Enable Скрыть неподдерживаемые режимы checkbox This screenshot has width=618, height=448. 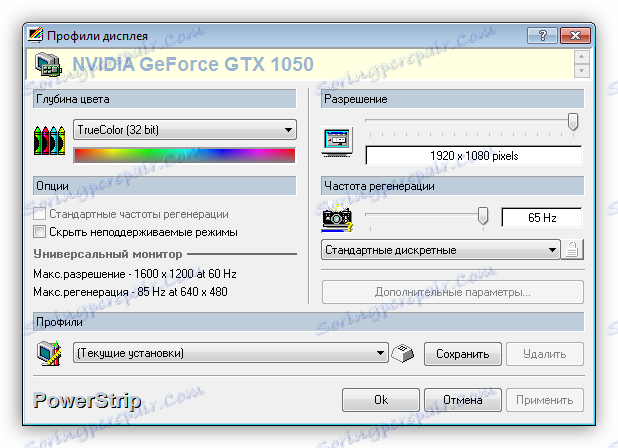tap(39, 232)
